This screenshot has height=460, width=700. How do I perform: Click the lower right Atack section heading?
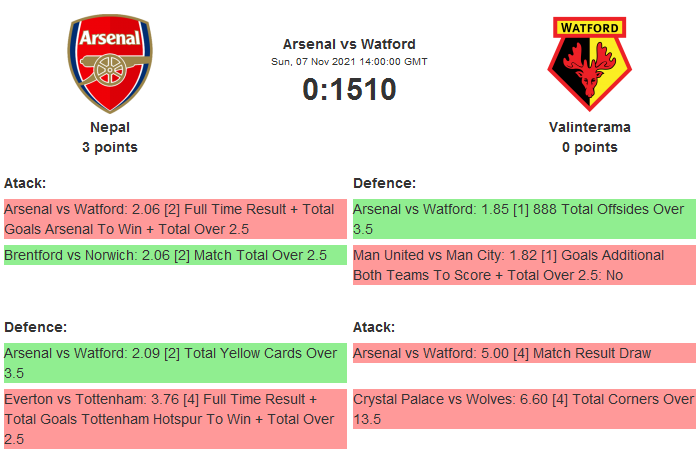coord(374,327)
